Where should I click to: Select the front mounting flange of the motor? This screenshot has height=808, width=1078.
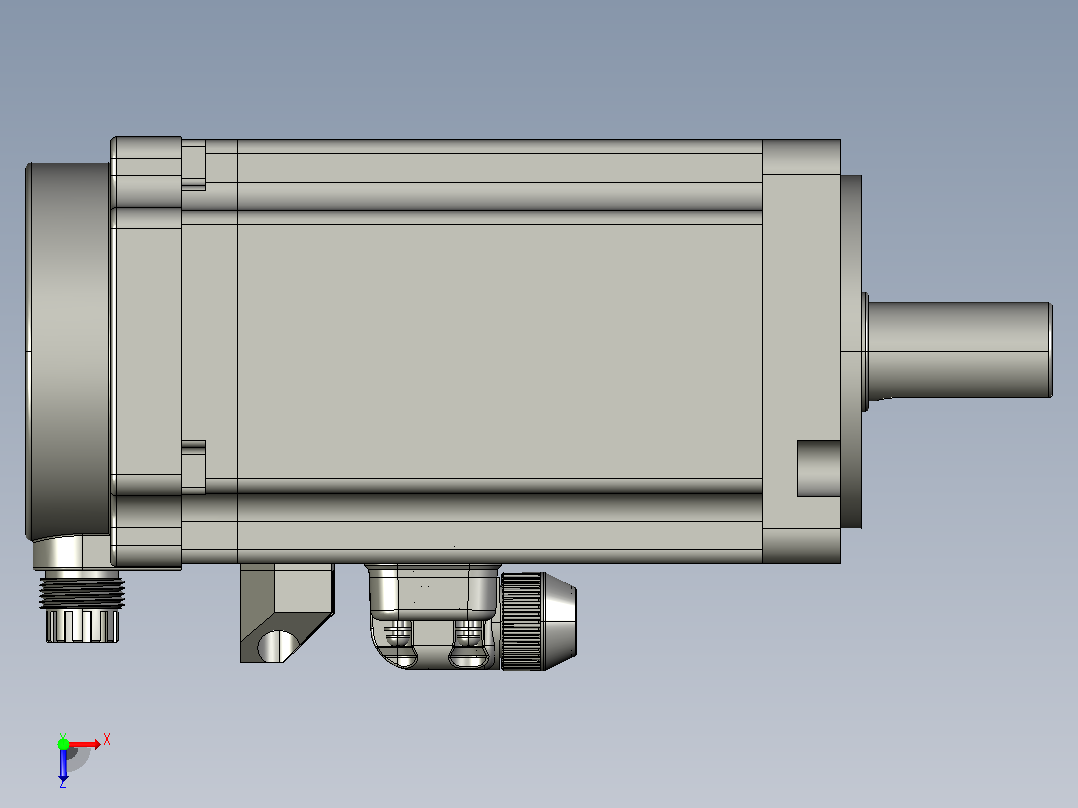pos(802,351)
